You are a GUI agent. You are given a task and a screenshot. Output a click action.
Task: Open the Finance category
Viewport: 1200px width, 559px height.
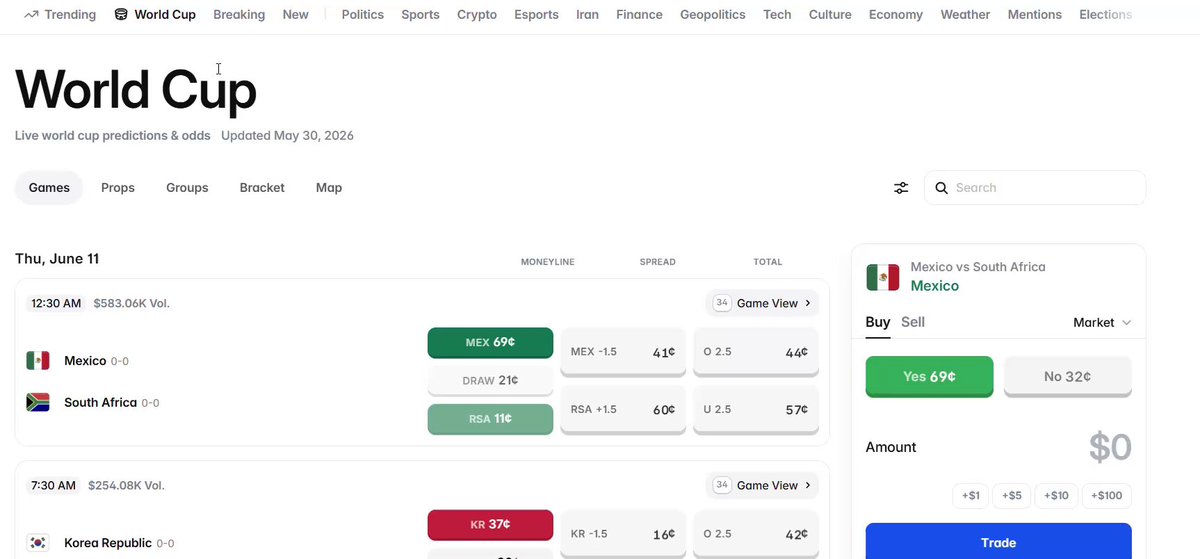(639, 14)
